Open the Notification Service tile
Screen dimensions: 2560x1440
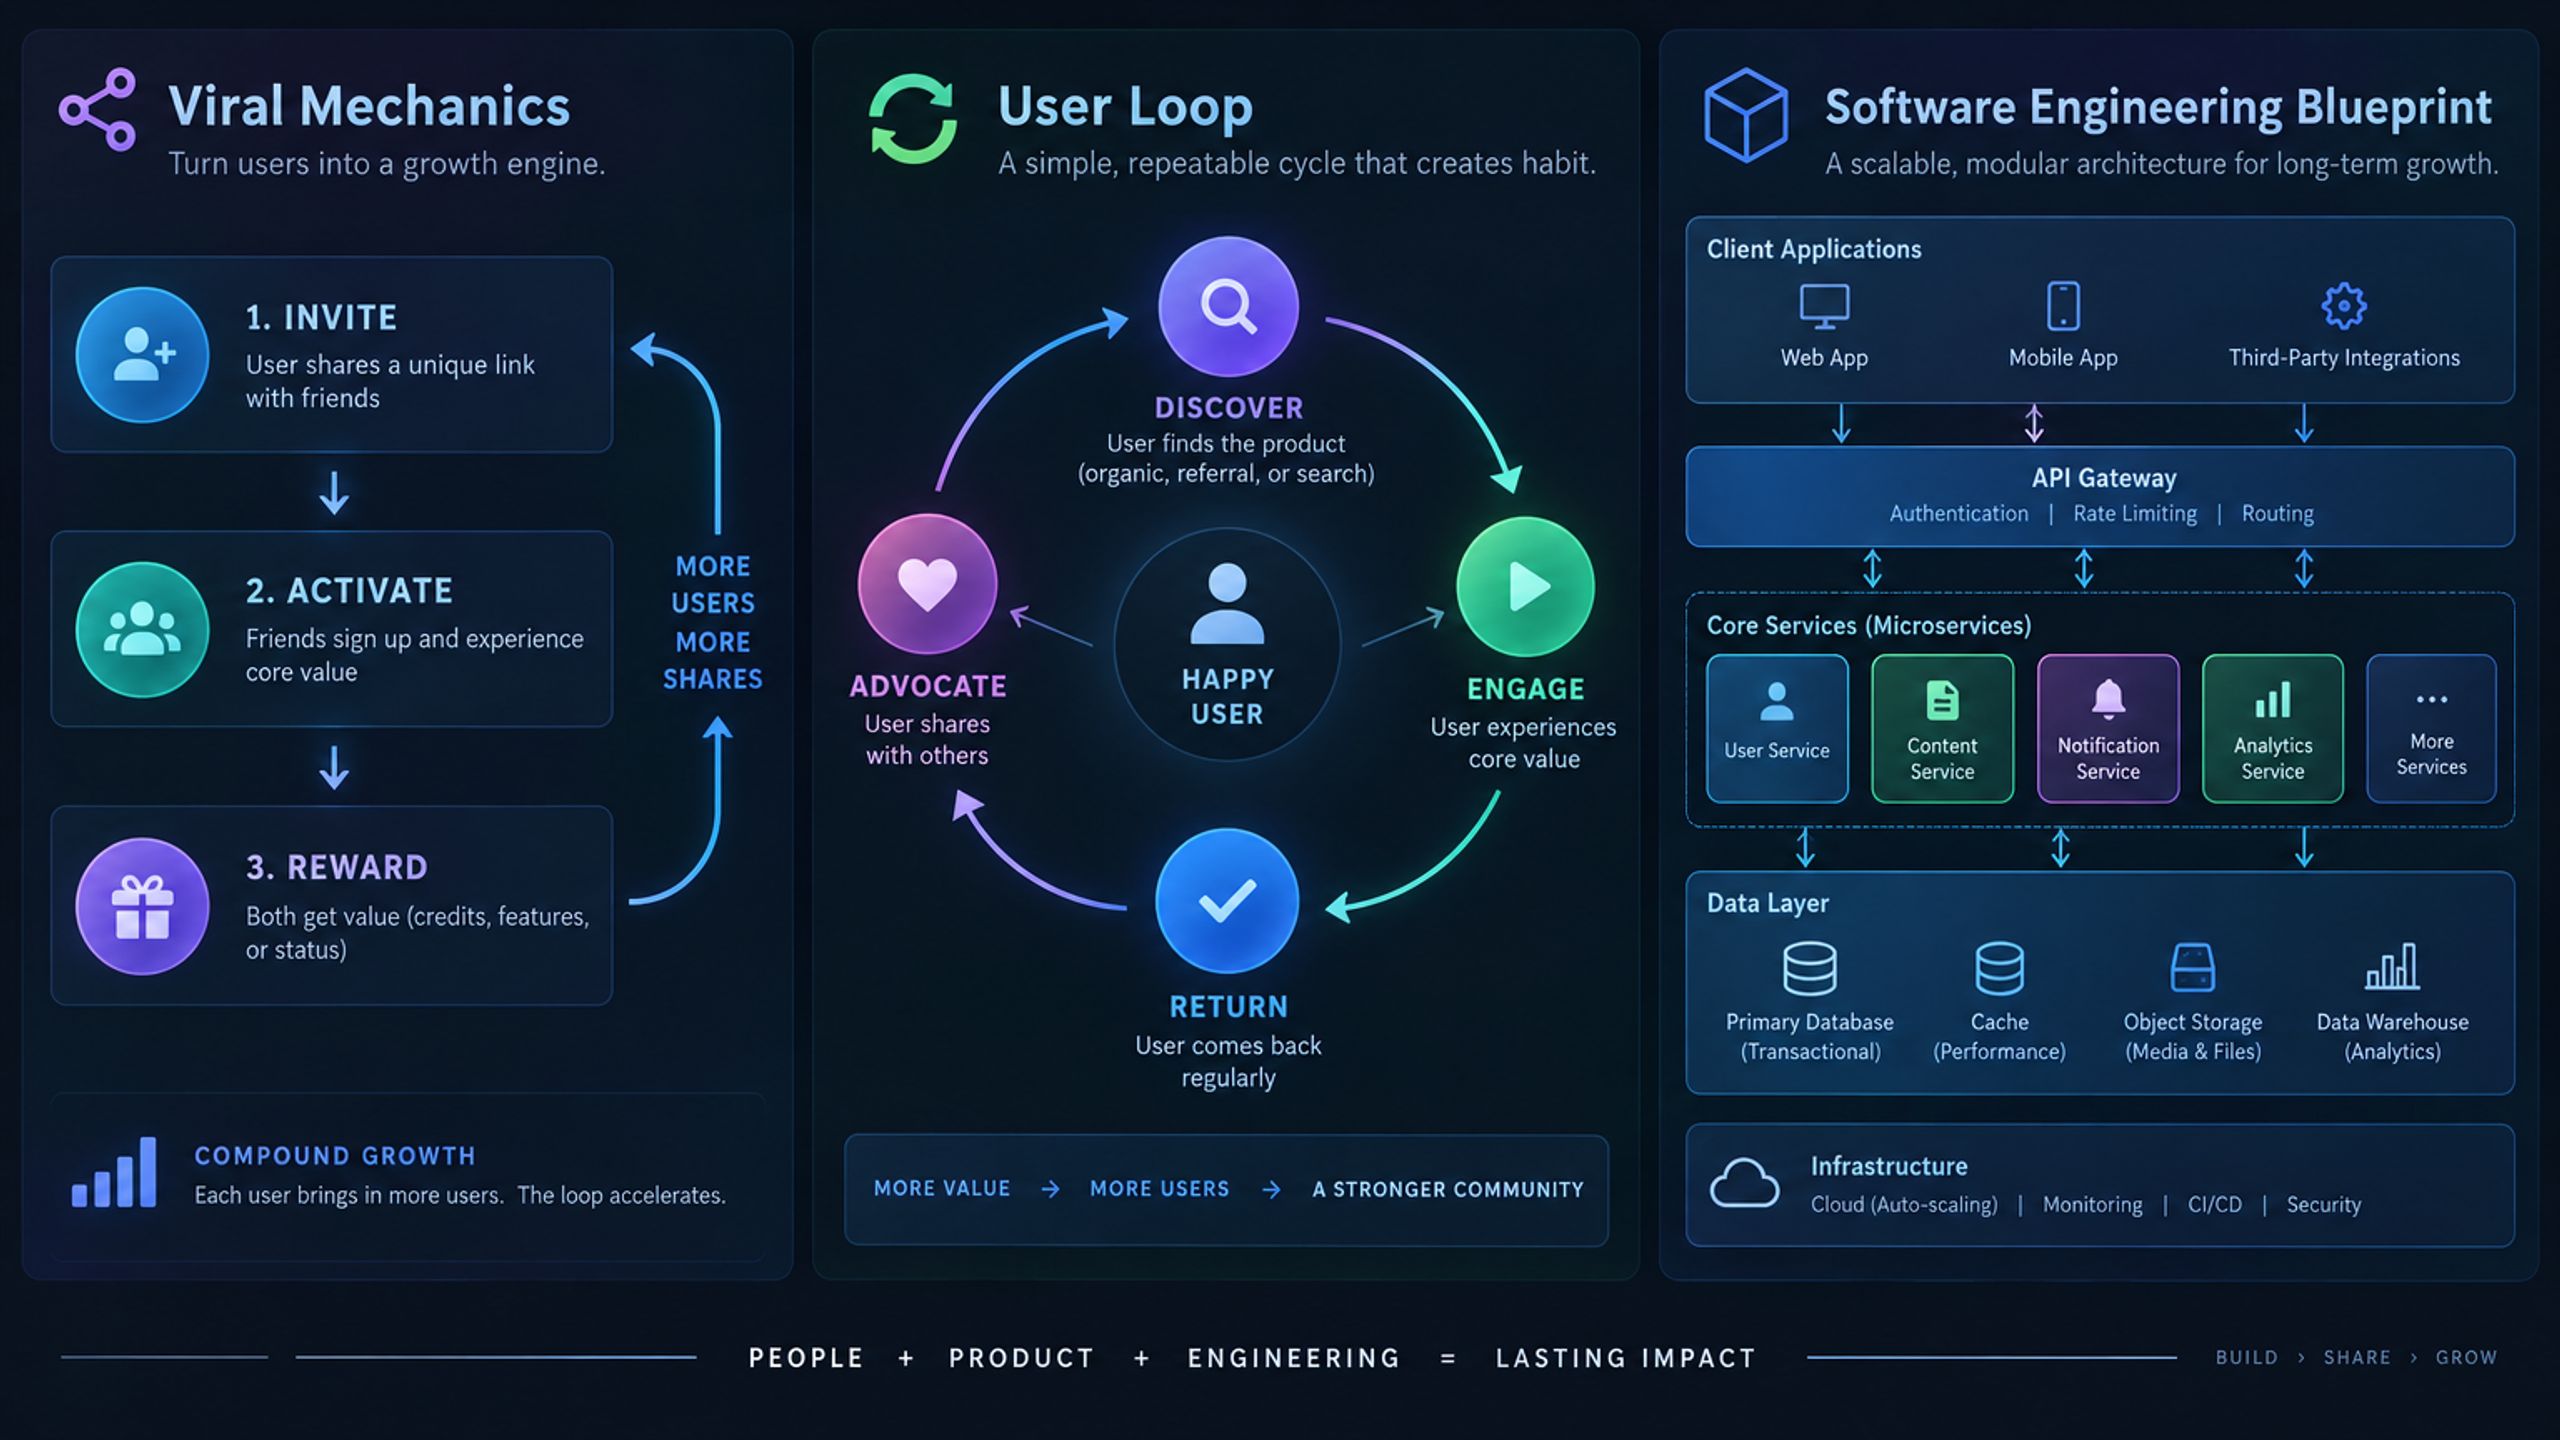2108,728
